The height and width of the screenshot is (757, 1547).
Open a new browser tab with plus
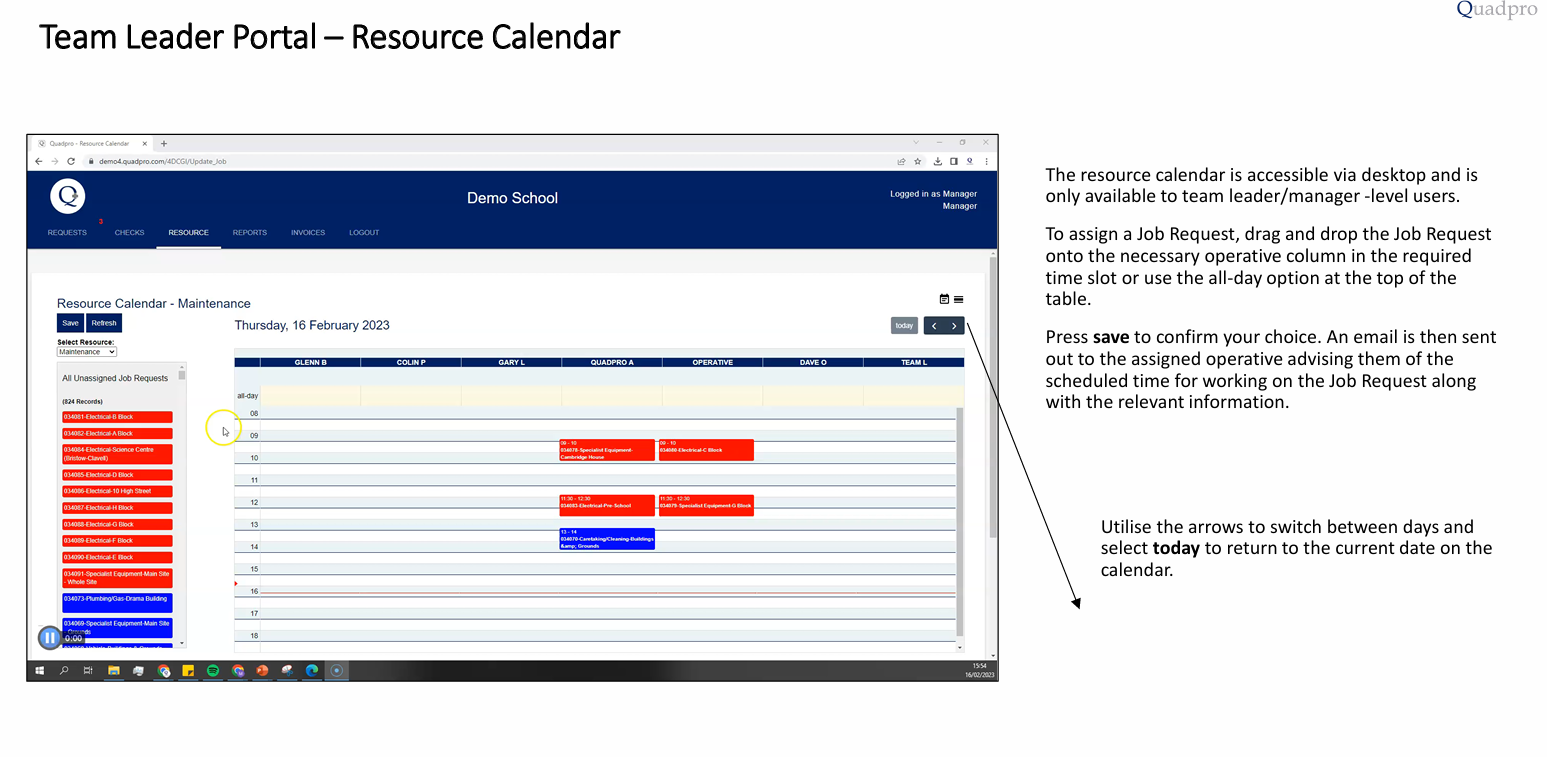(164, 143)
